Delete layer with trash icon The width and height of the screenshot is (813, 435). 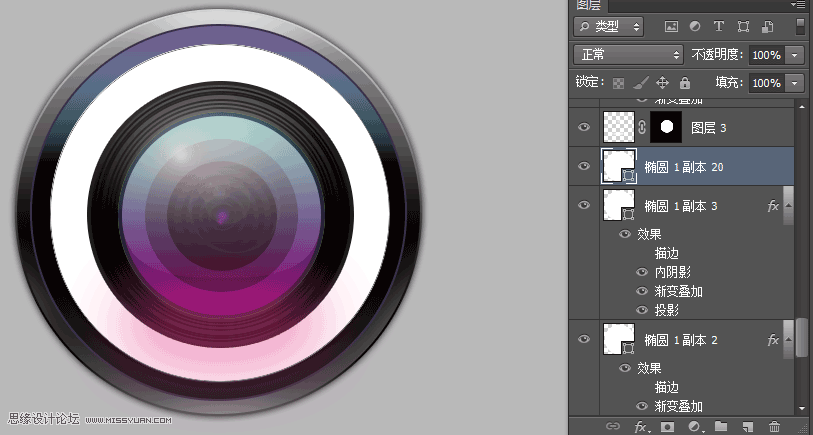pyautogui.click(x=774, y=427)
